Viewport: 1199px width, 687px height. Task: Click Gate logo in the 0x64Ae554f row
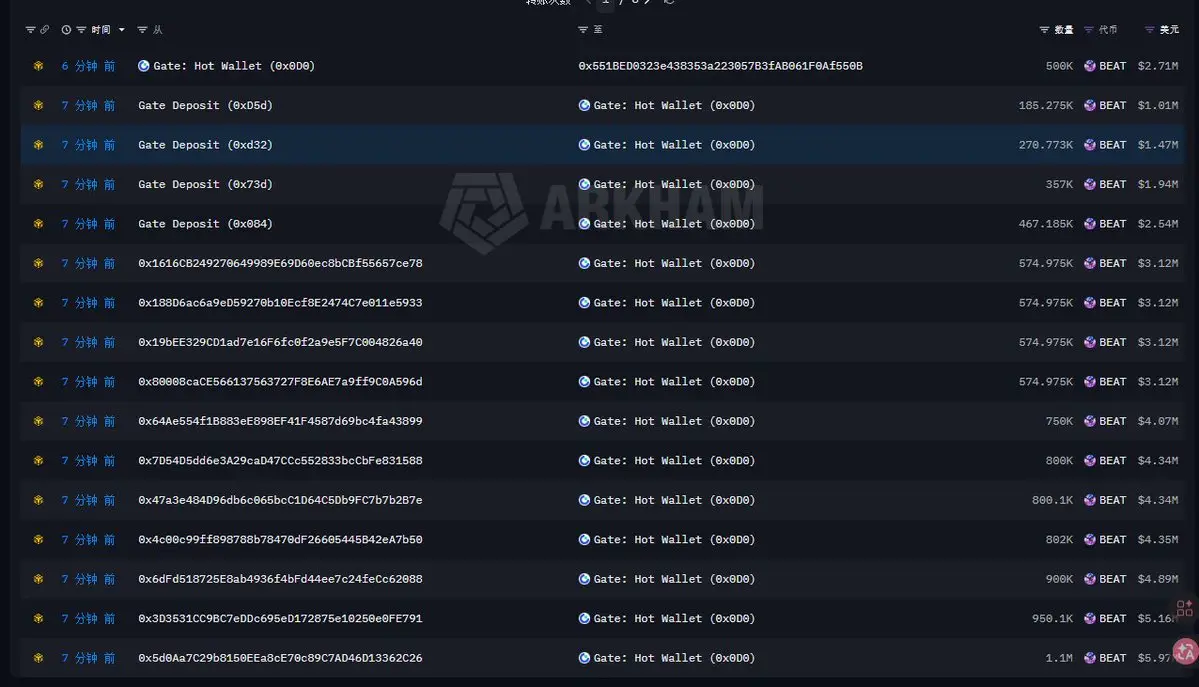(584, 421)
